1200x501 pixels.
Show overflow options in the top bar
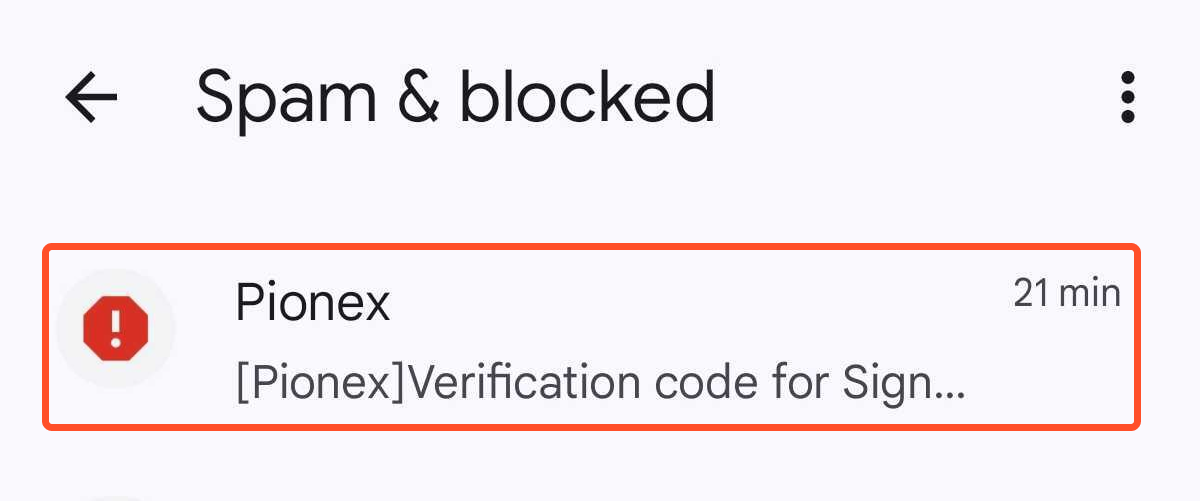coord(1128,97)
